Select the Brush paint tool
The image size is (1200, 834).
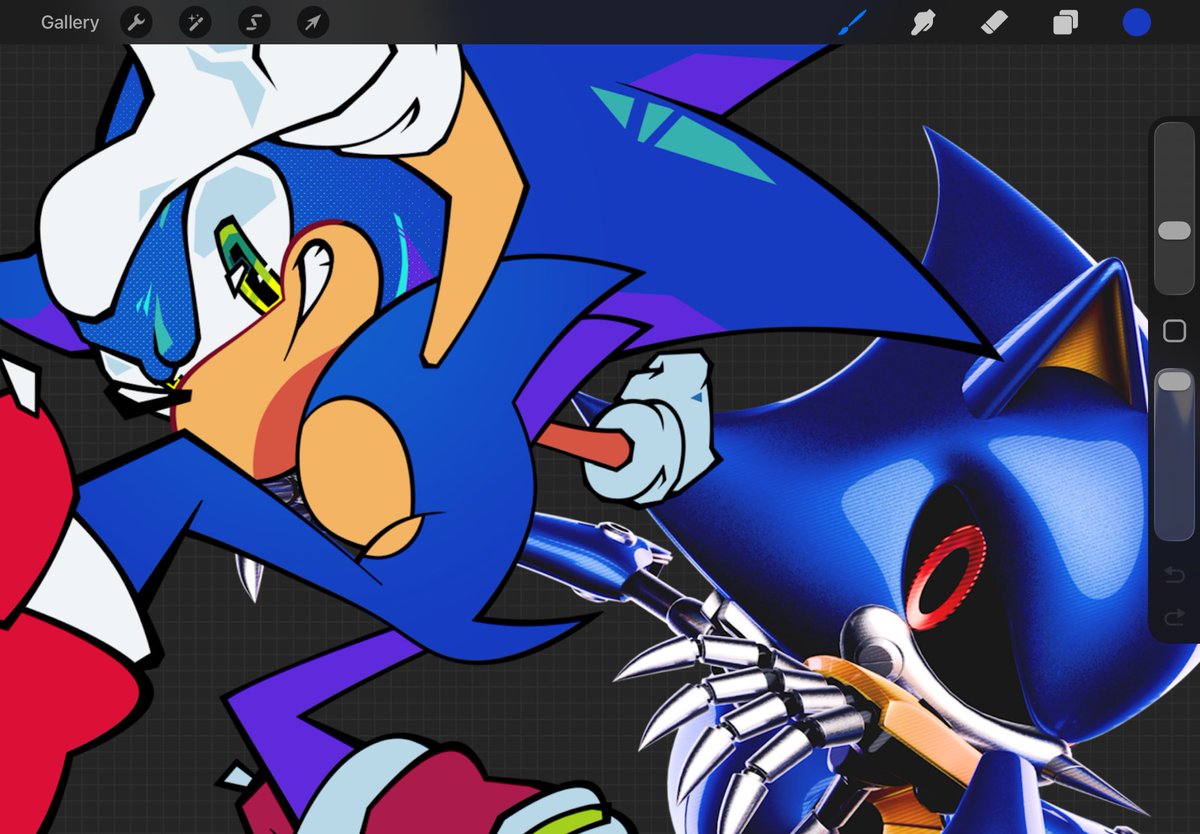pos(852,22)
